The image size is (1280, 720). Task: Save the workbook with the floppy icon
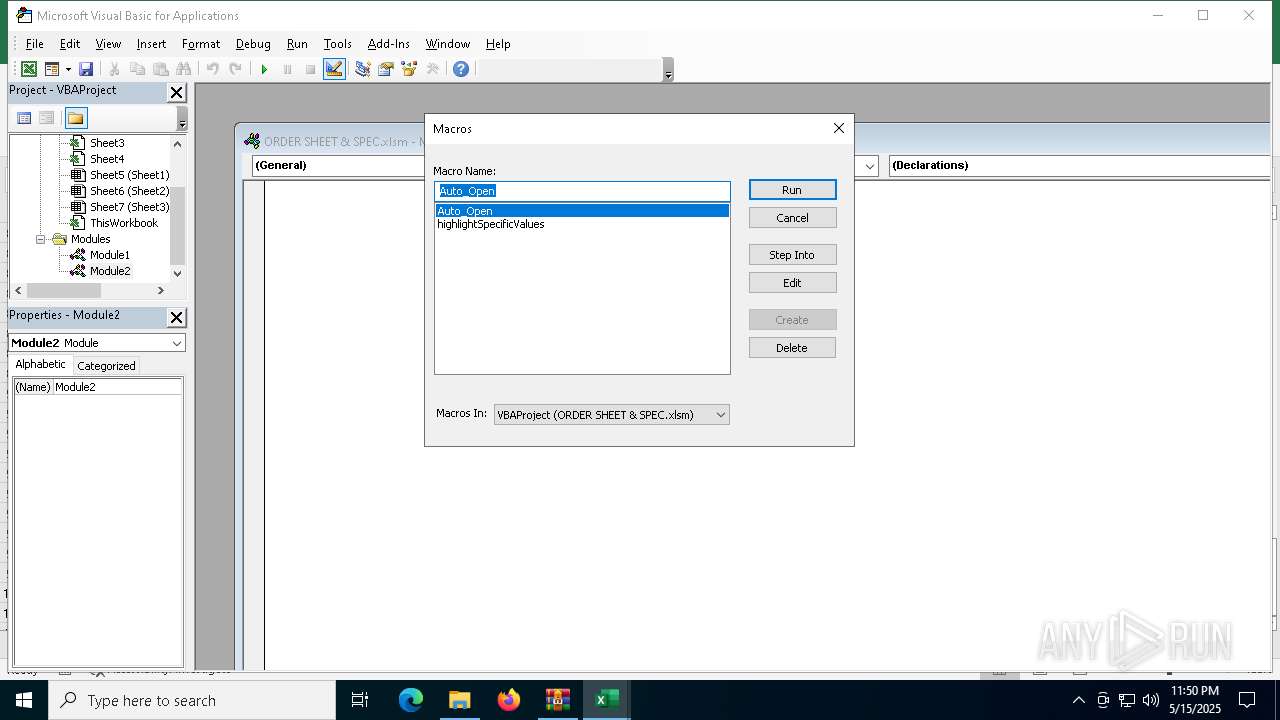(x=86, y=69)
